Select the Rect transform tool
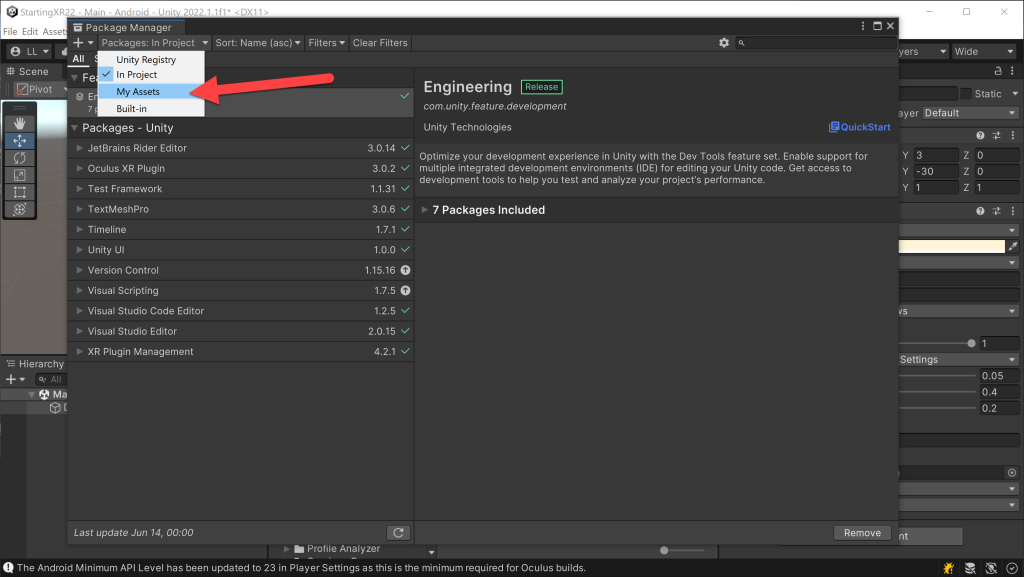This screenshot has height=577, width=1024. (20, 193)
